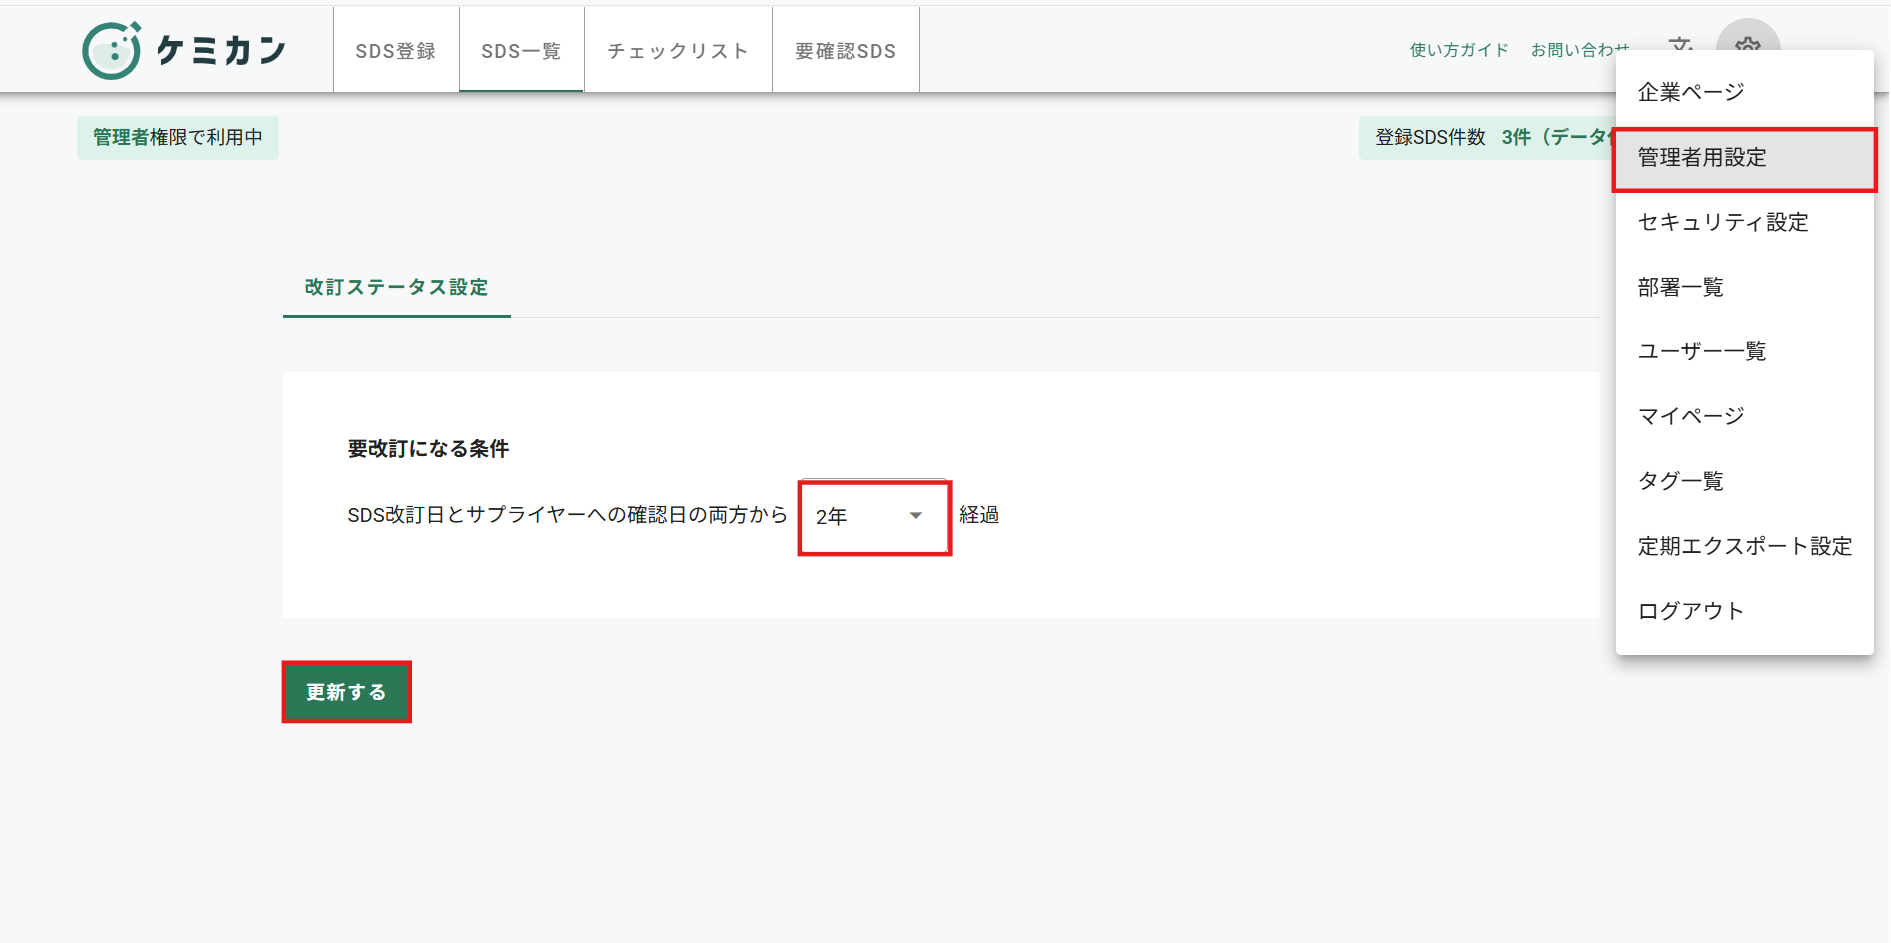Select the 要確認SDS tab

tap(845, 51)
